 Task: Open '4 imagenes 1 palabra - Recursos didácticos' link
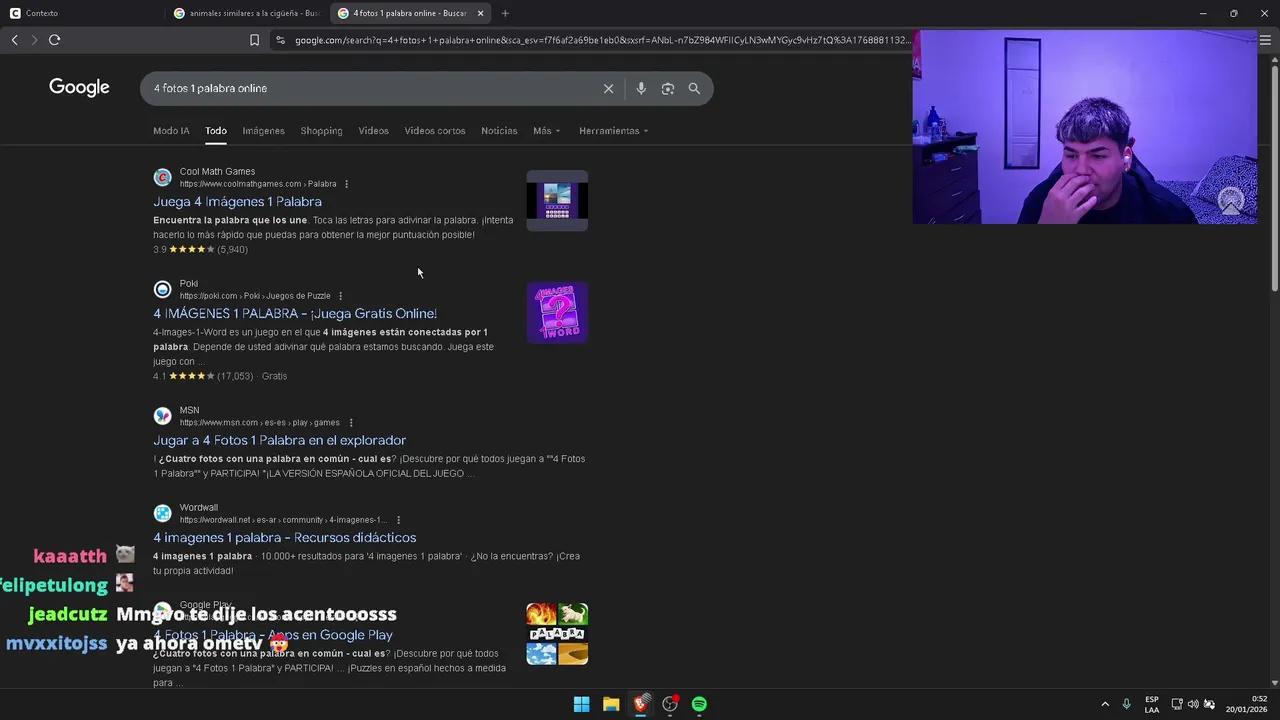tap(284, 538)
